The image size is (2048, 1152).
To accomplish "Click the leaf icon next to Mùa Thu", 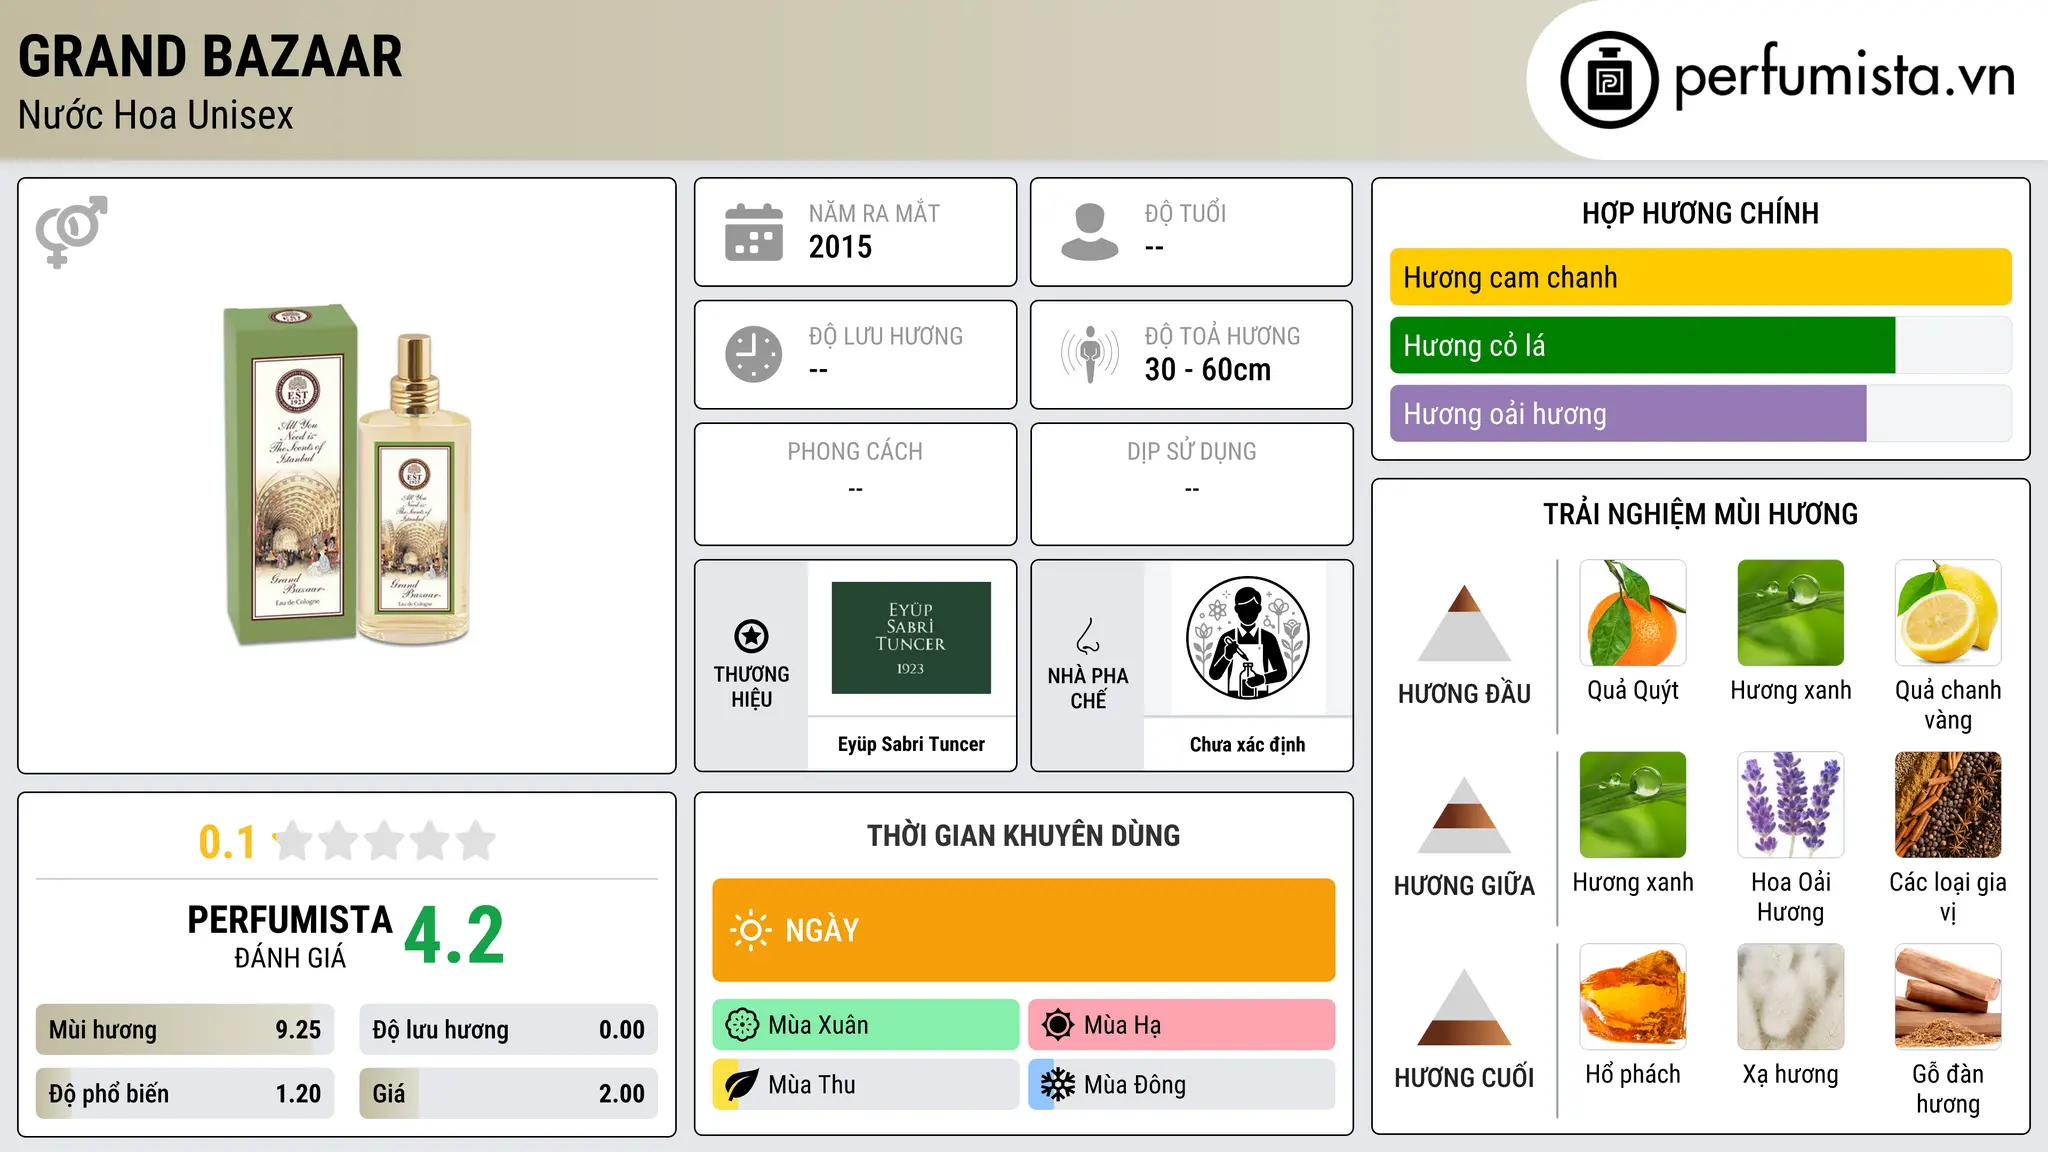I will click(x=742, y=1085).
